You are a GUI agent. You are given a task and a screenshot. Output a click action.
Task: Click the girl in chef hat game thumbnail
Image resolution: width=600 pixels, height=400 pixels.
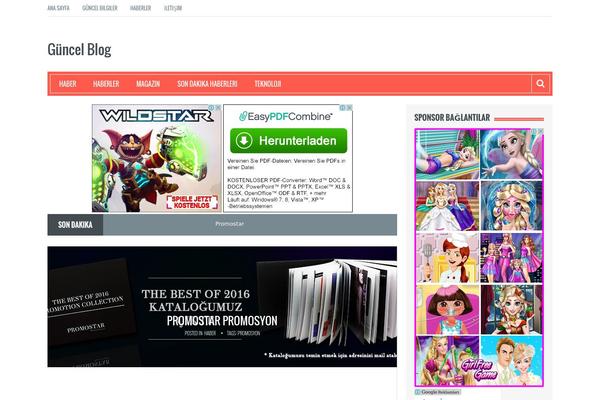coord(447,258)
